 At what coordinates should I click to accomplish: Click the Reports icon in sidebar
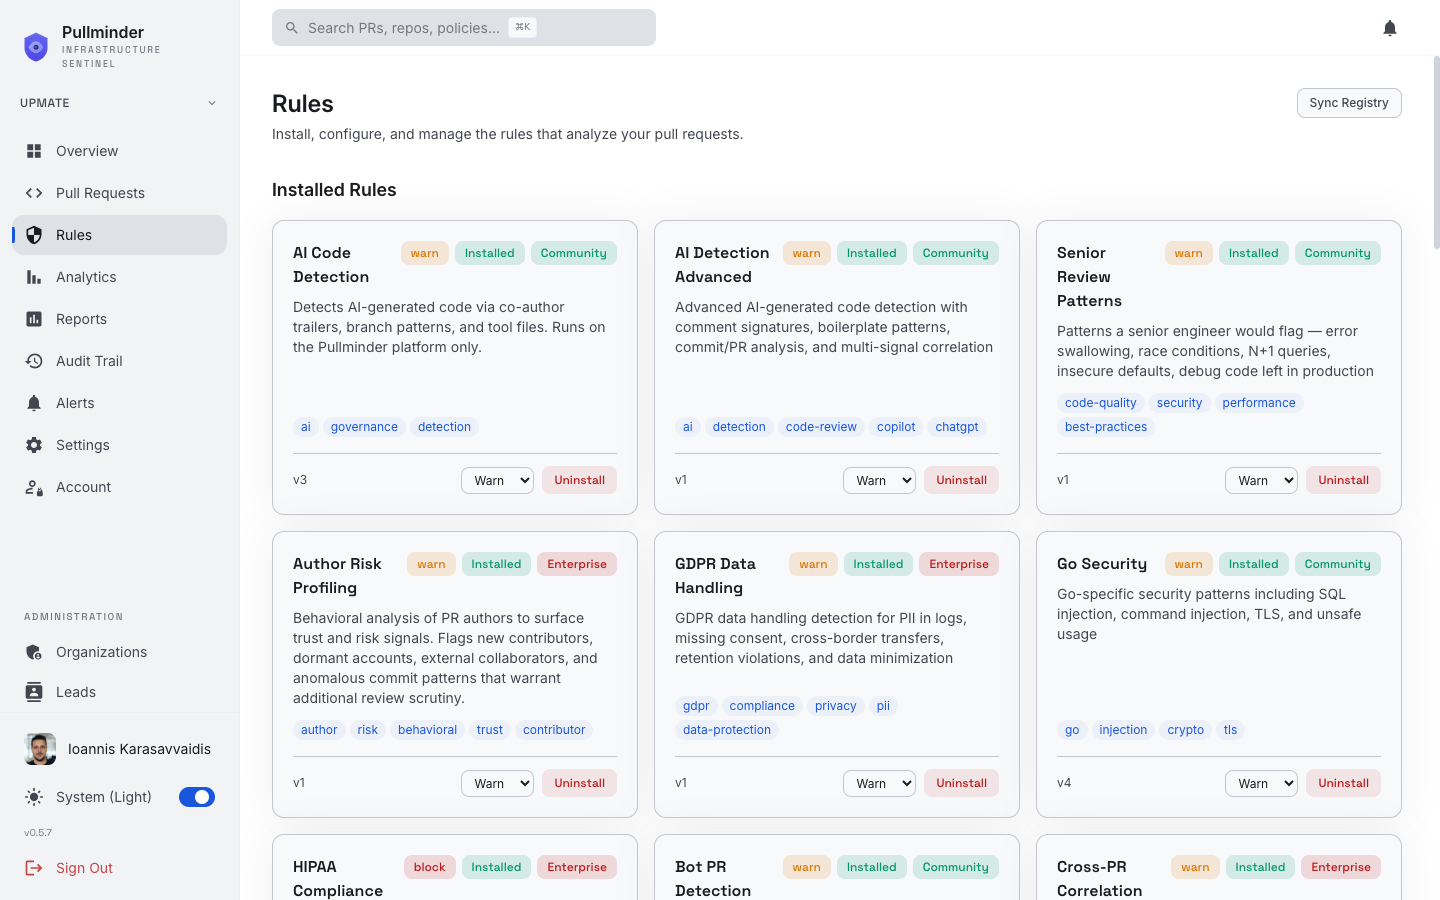click(x=34, y=319)
